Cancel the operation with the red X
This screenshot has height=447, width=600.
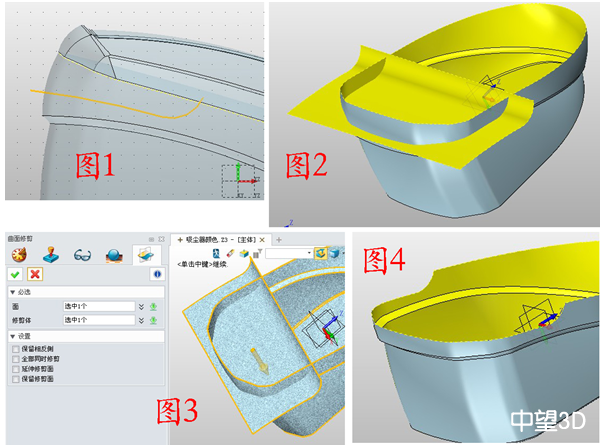(x=35, y=274)
